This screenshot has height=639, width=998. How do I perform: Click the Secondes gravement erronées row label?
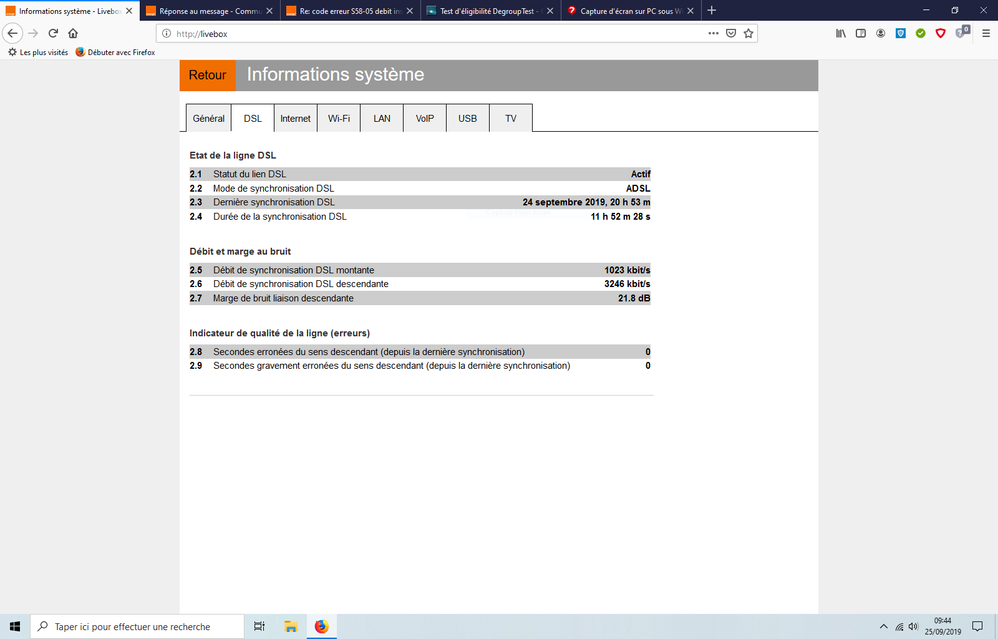click(x=391, y=366)
